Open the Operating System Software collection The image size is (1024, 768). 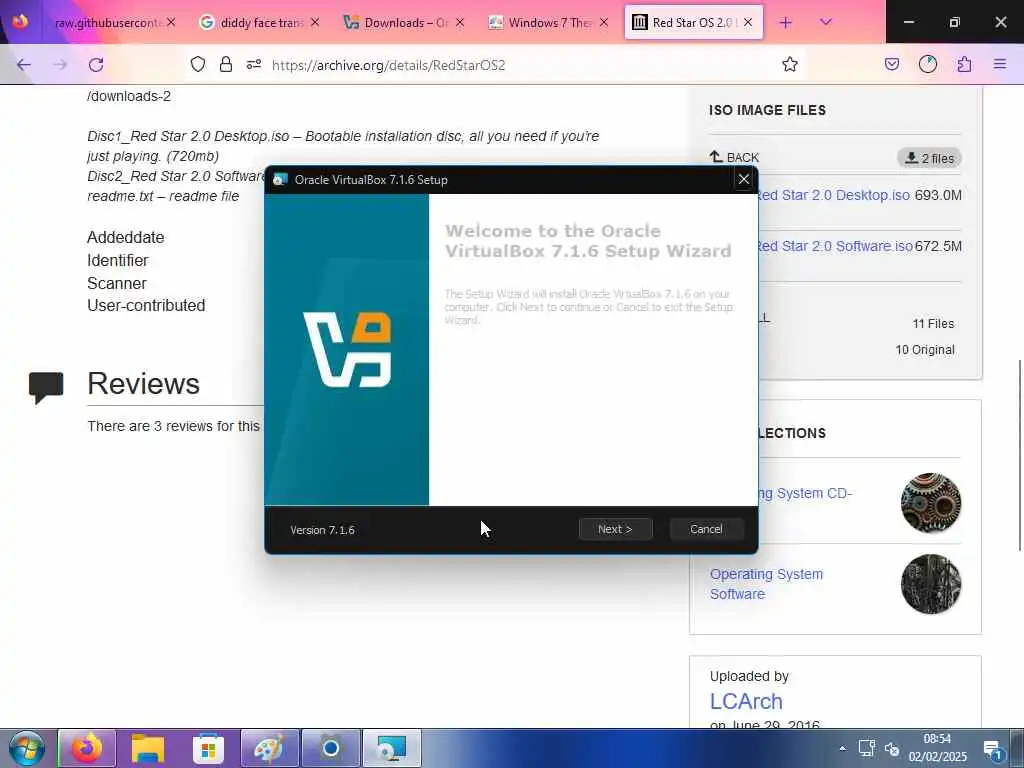click(766, 584)
